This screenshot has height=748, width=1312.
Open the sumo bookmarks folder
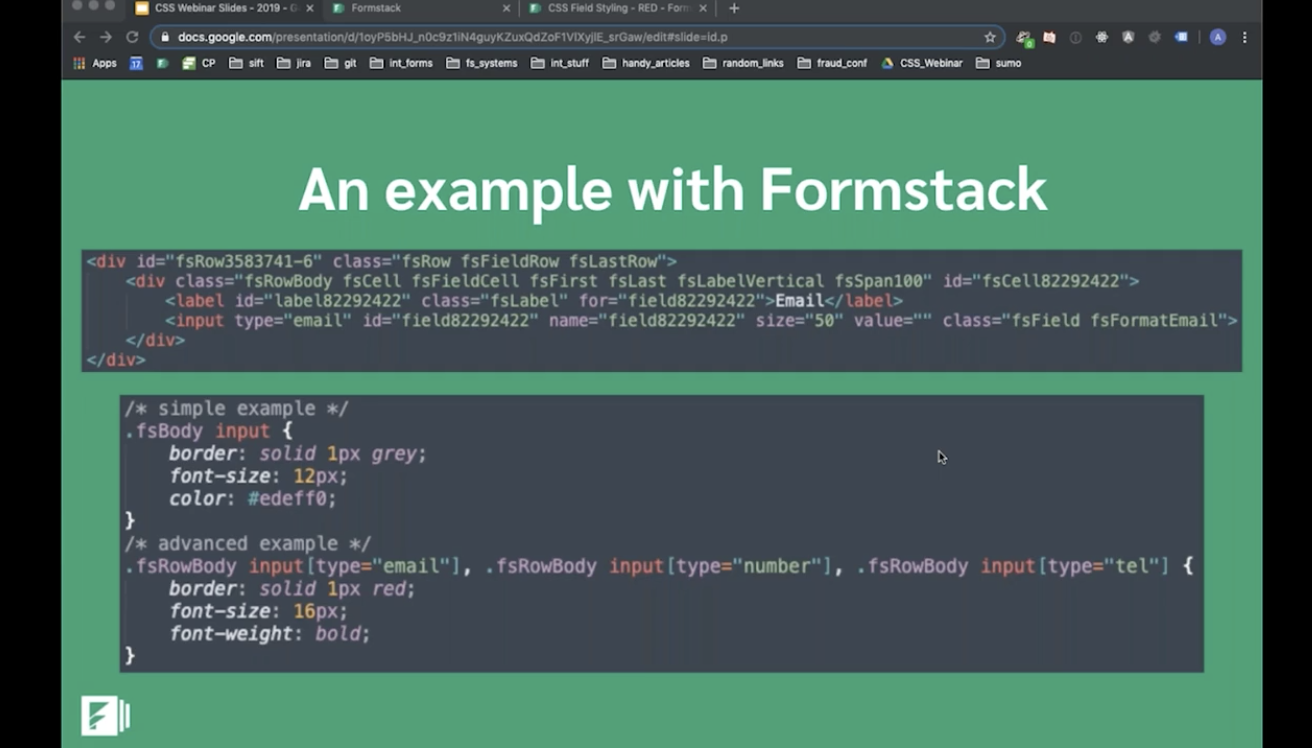pos(999,63)
